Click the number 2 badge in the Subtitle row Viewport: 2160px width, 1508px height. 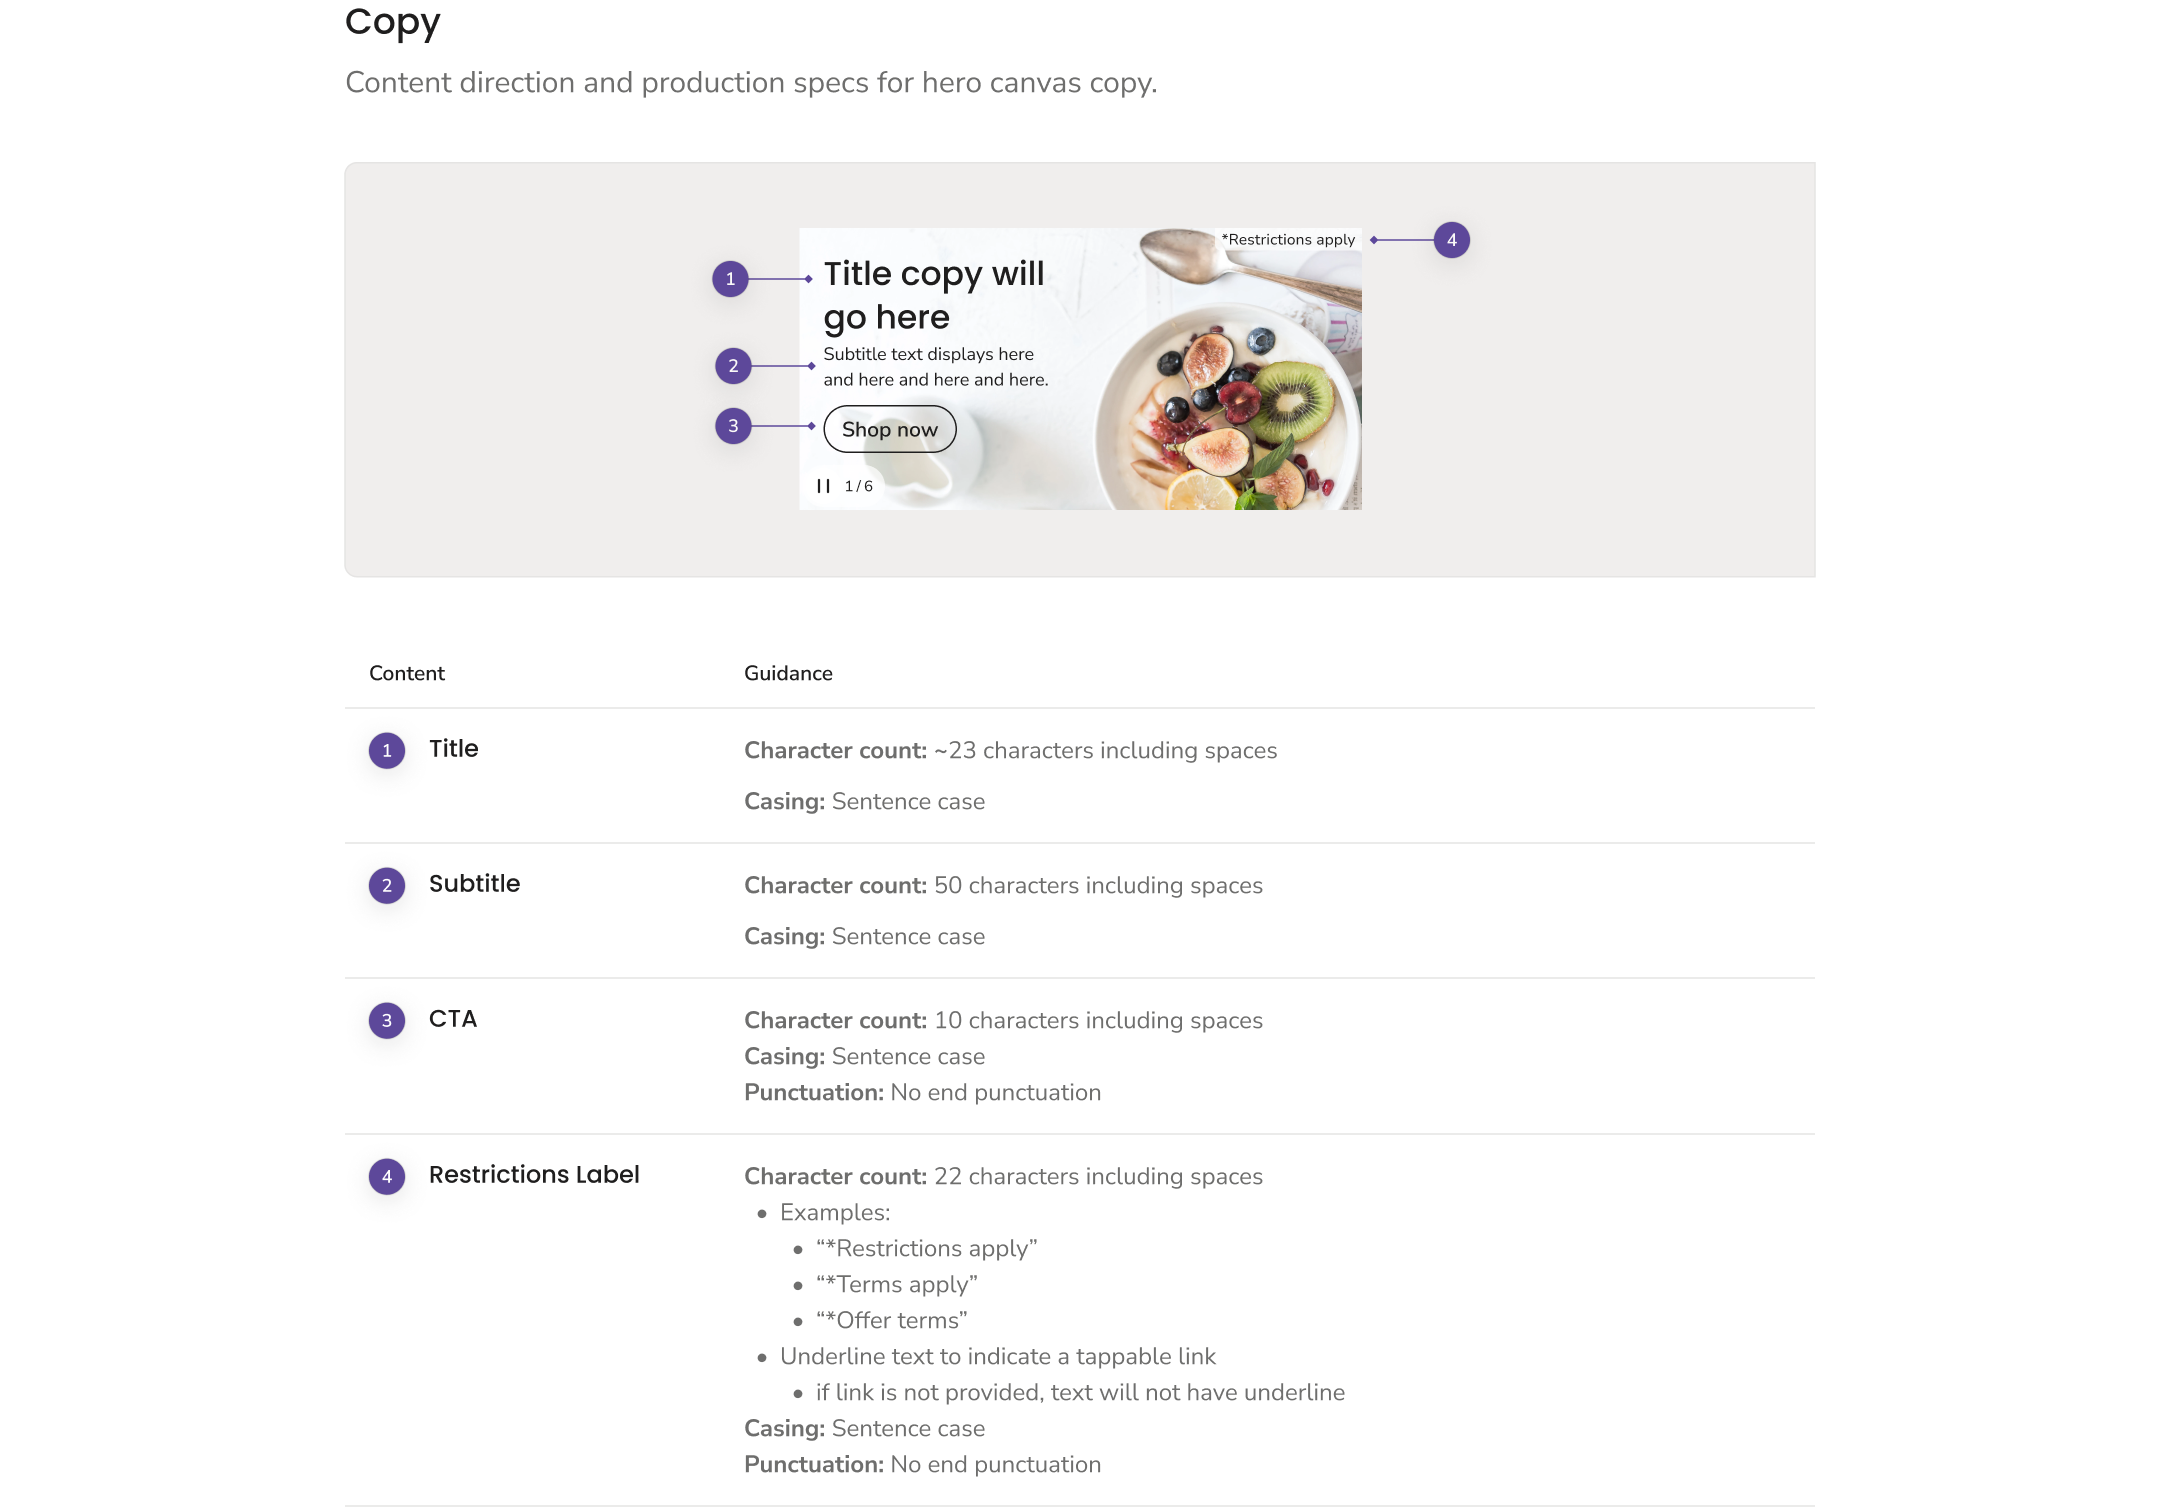tap(387, 886)
